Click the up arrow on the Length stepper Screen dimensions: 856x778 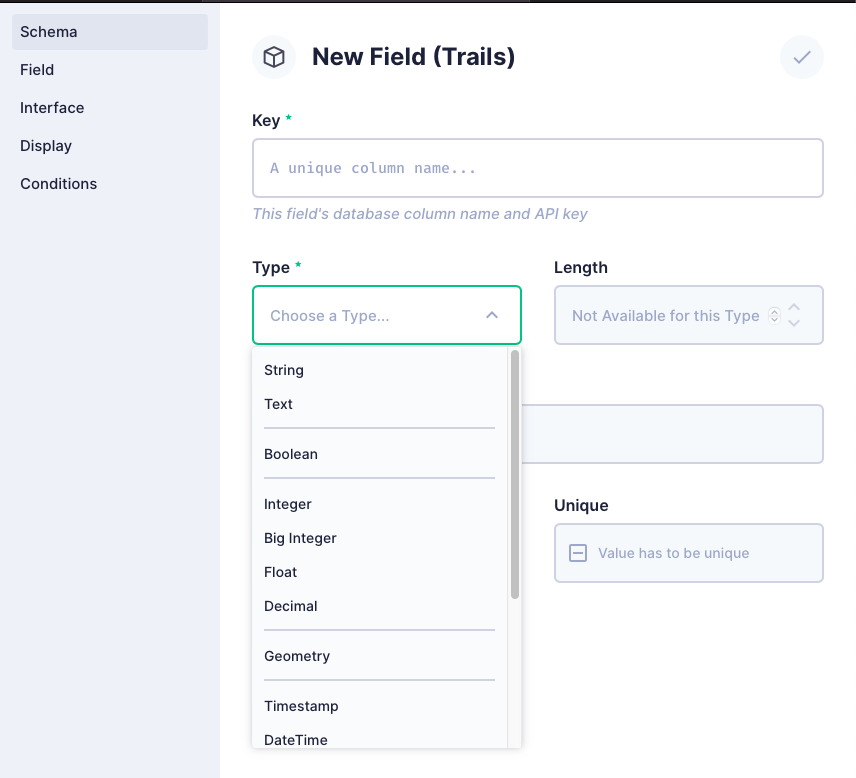pyautogui.click(x=794, y=307)
